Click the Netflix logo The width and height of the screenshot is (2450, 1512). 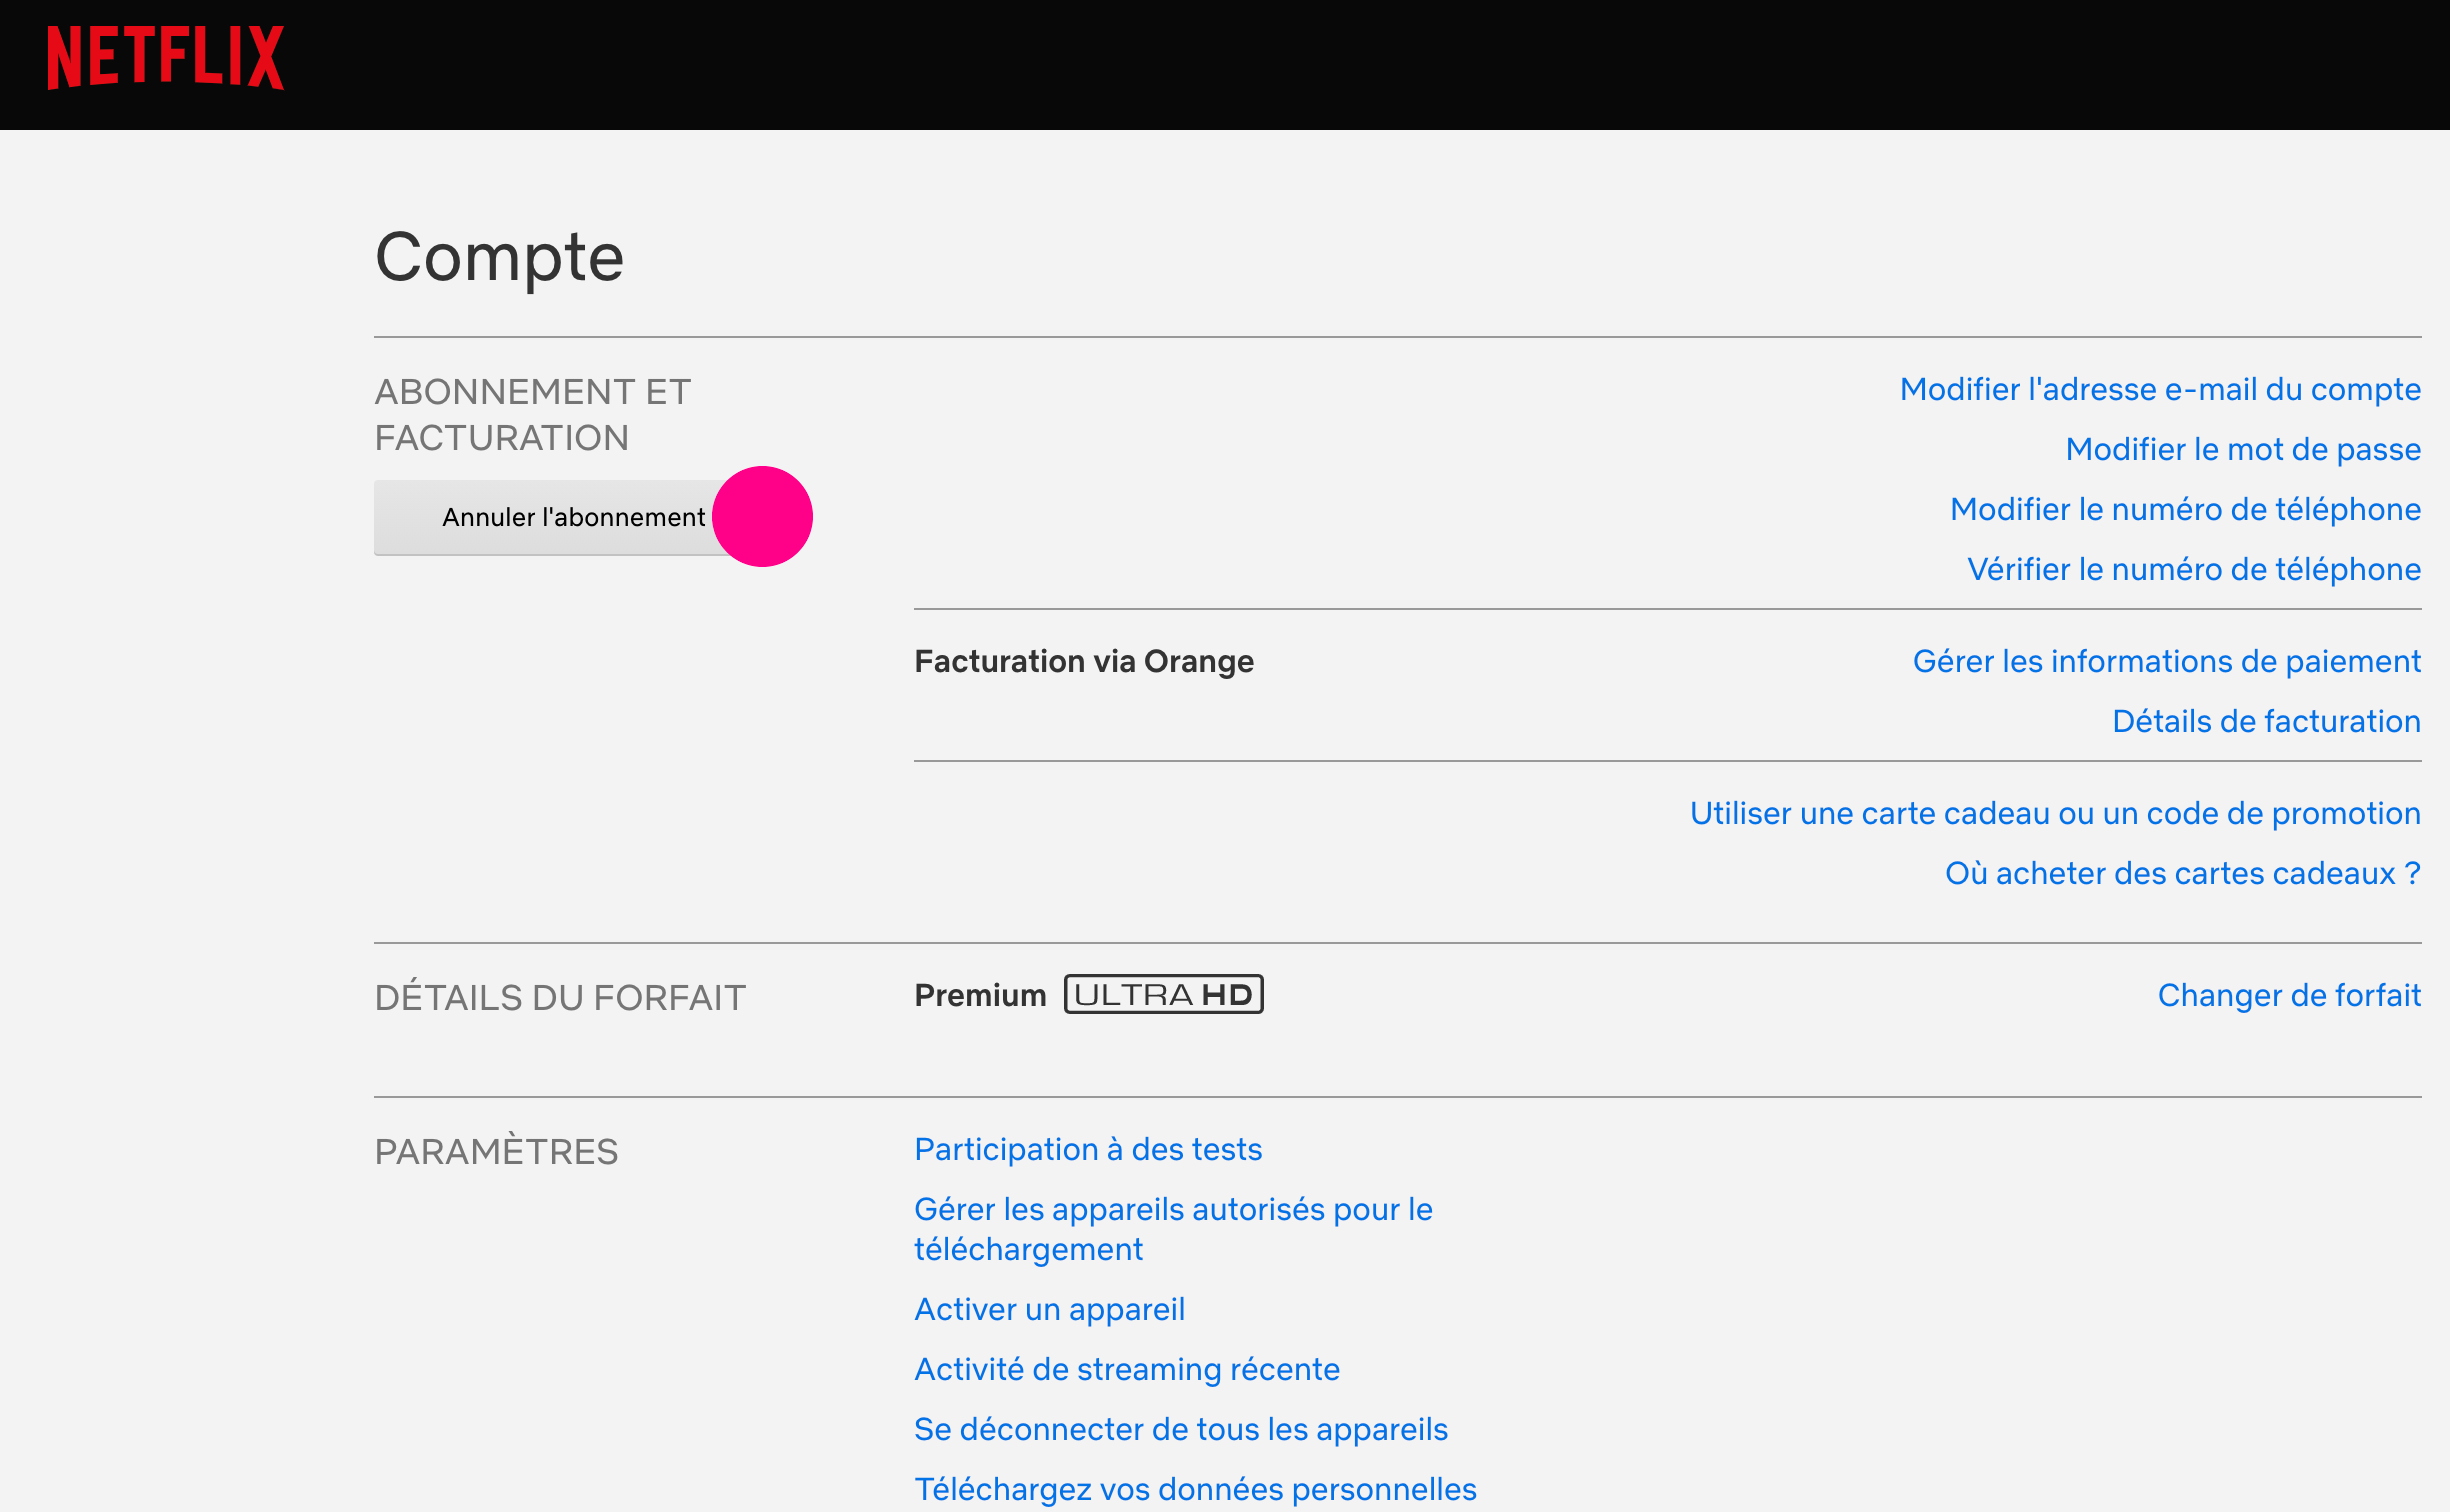[166, 58]
